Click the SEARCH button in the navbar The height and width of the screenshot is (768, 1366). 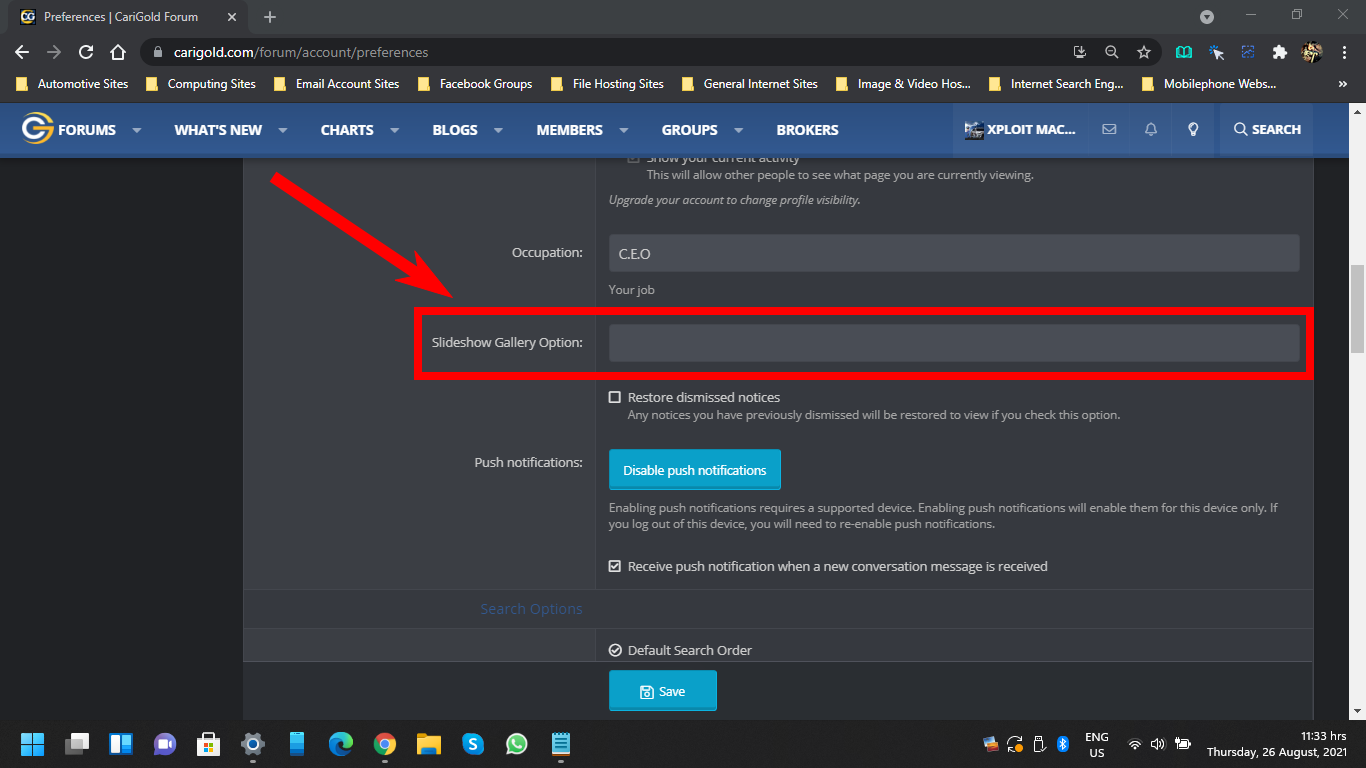(1267, 129)
